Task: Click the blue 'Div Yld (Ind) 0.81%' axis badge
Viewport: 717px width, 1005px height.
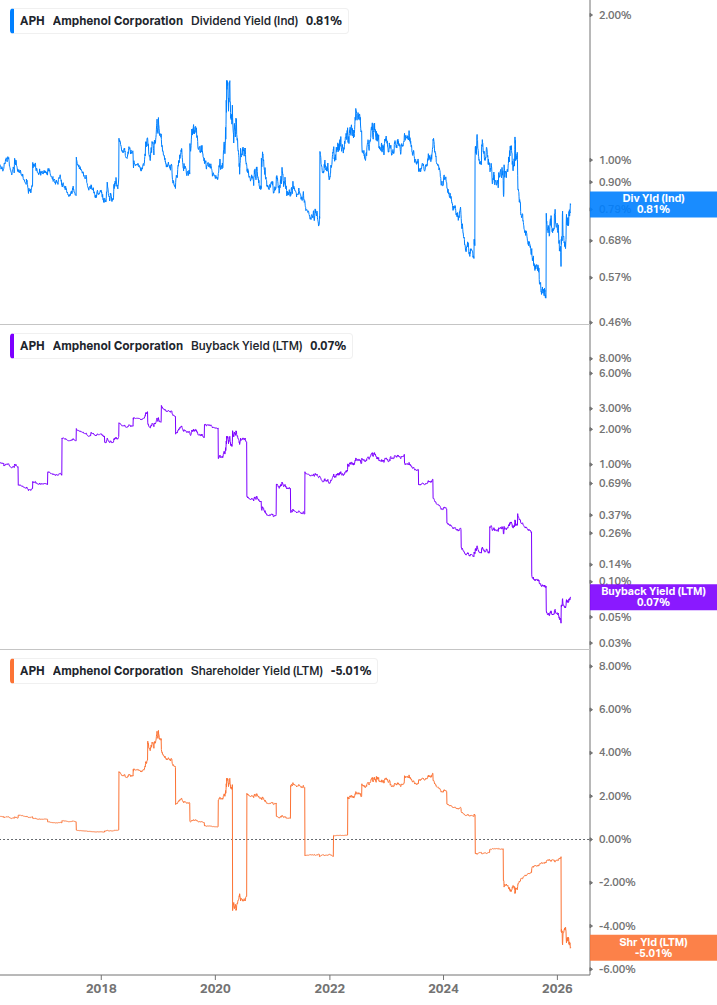Action: 653,204
